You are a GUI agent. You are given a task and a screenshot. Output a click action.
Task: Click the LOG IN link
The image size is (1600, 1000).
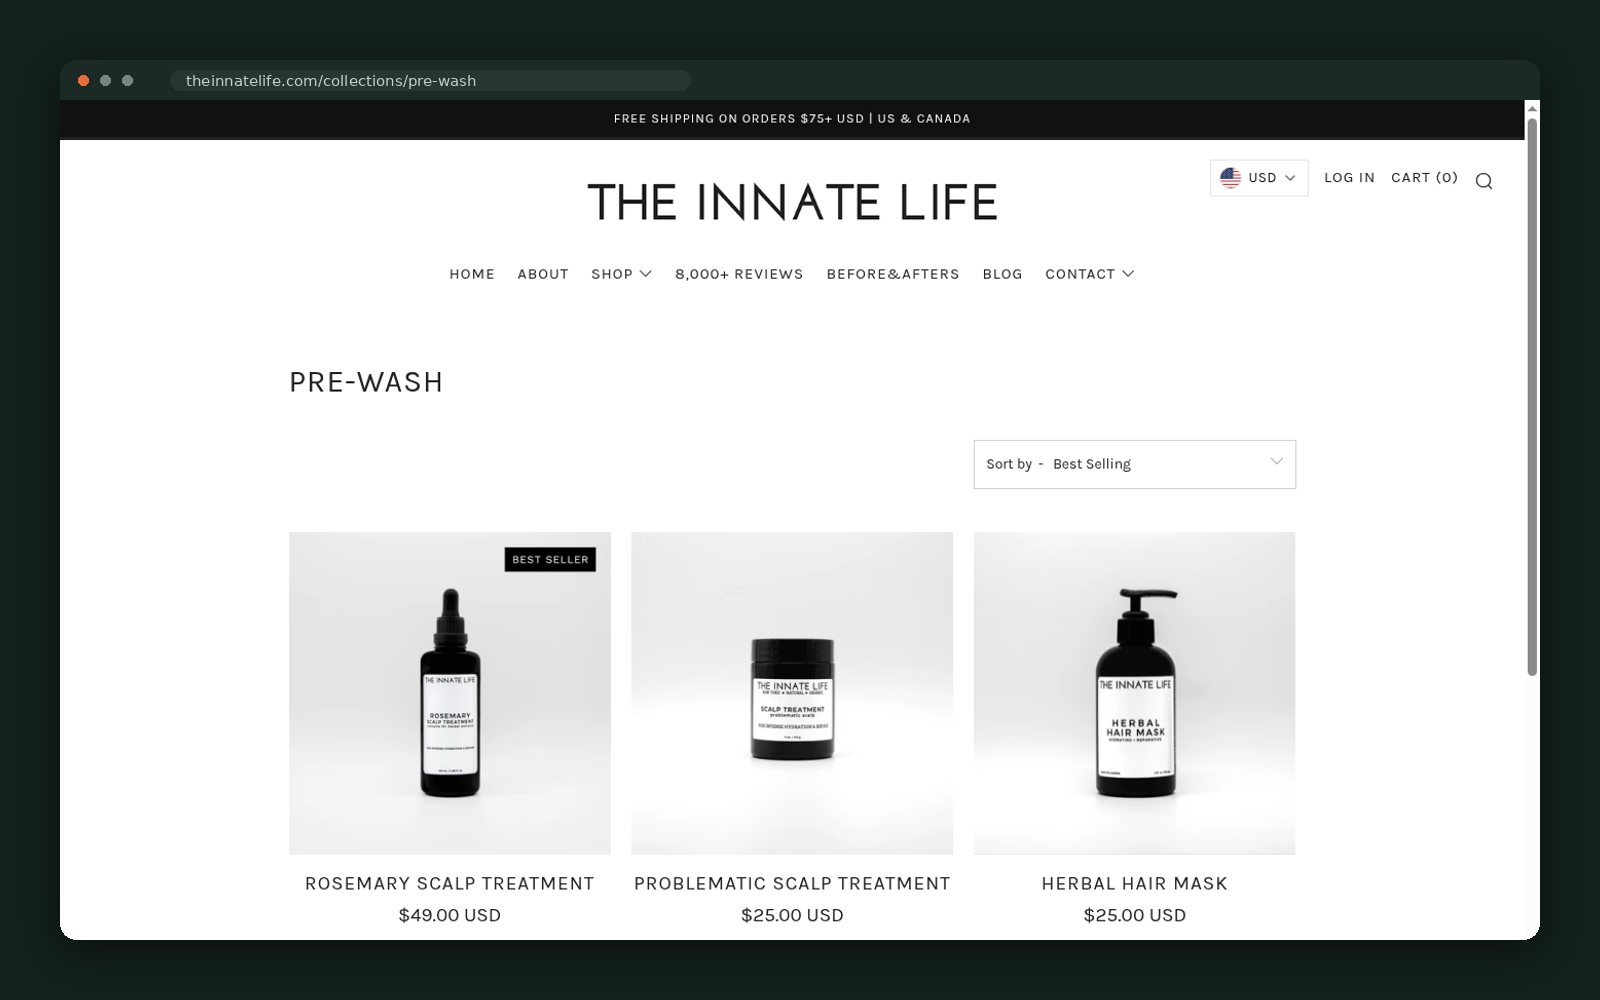[1349, 178]
